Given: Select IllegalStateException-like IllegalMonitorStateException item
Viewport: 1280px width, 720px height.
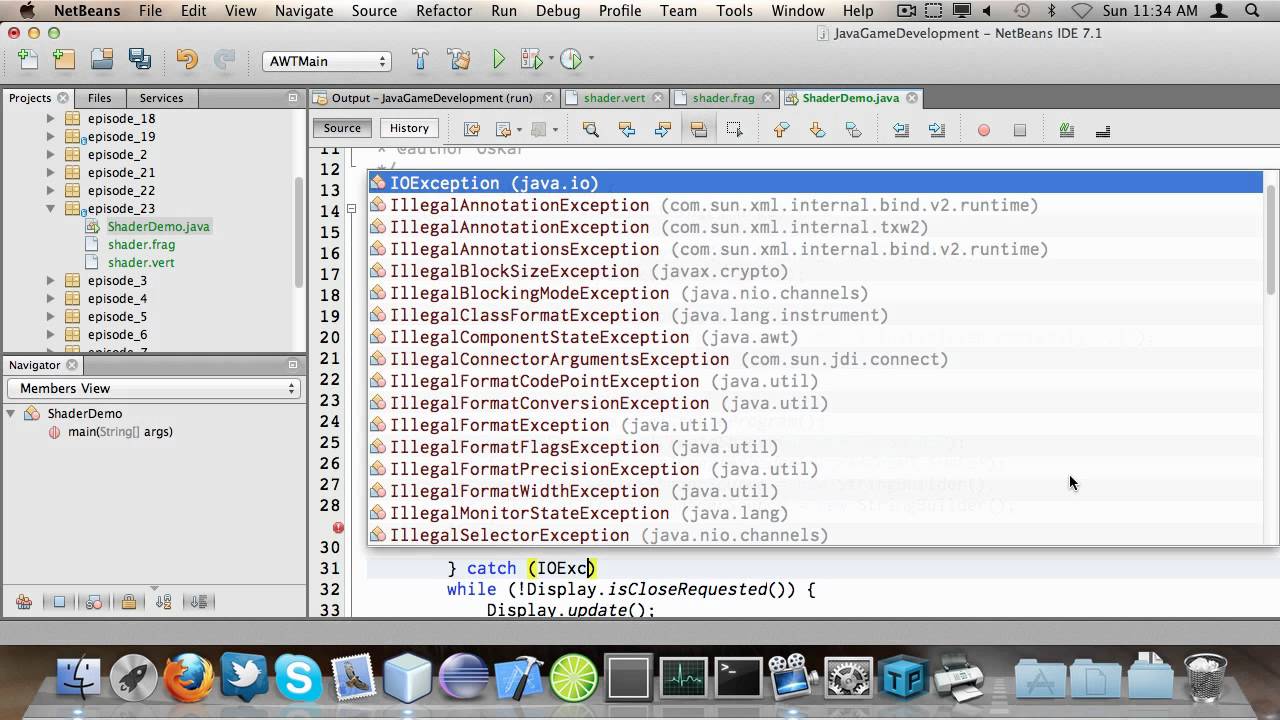Looking at the screenshot, I should (816, 513).
